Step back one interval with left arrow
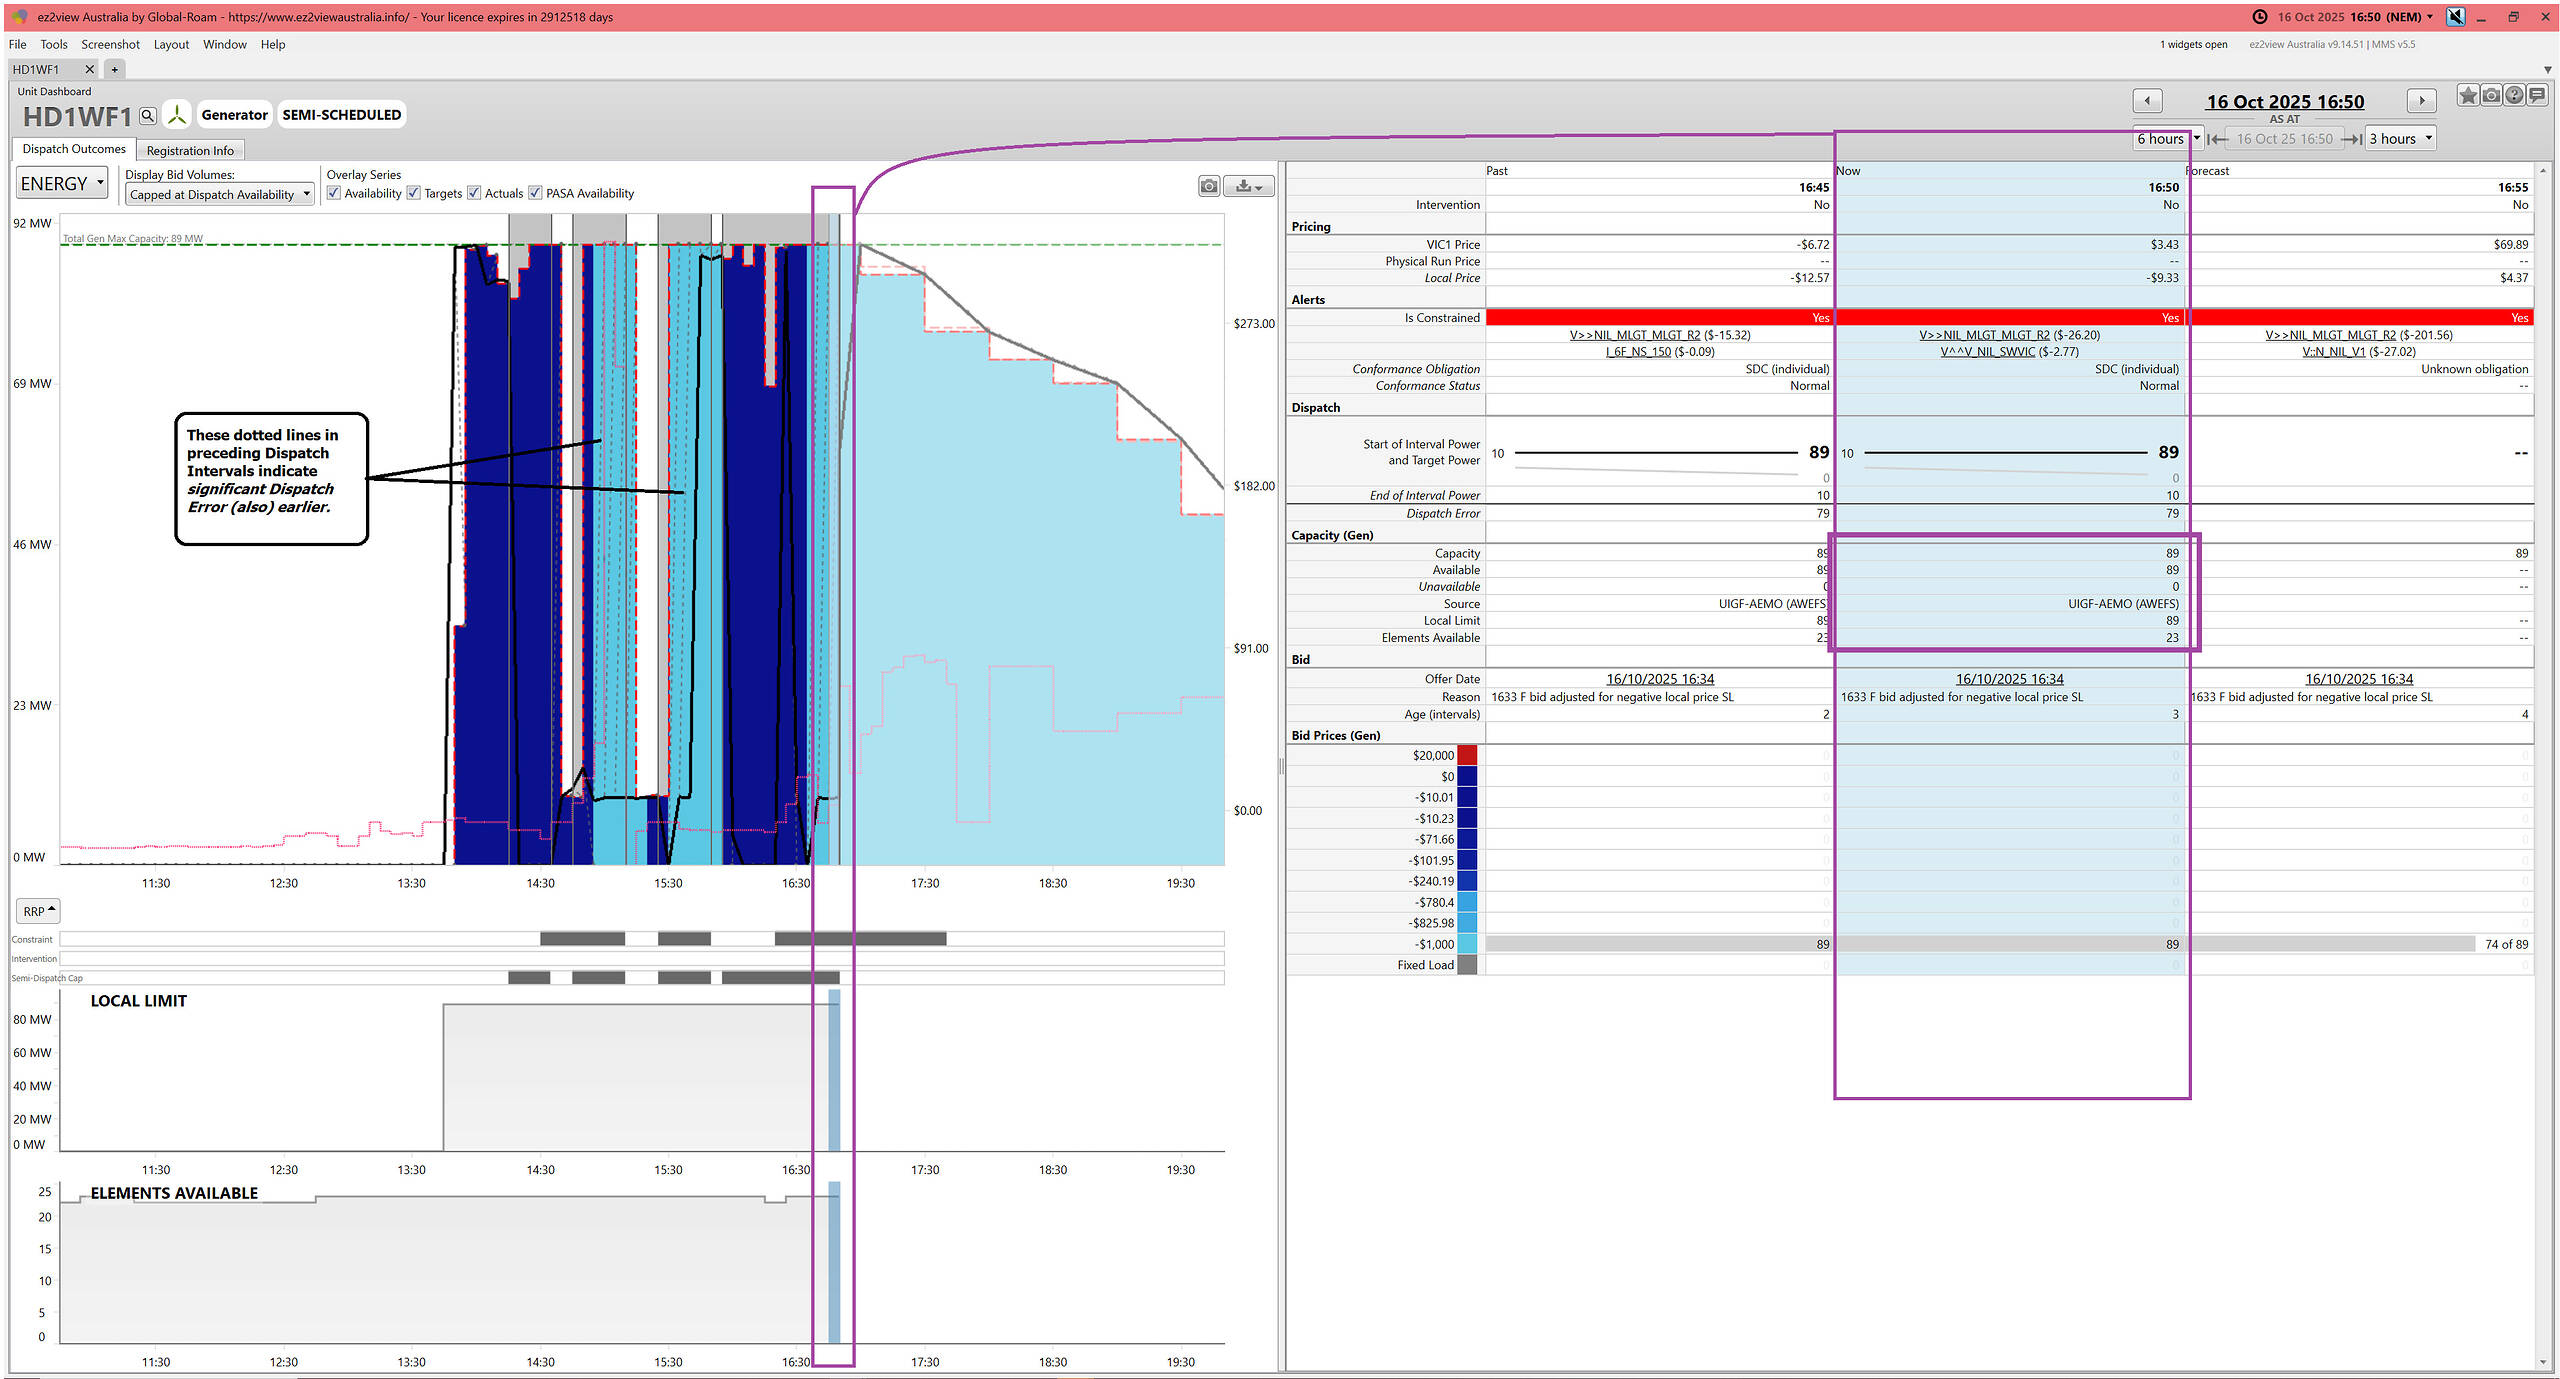 pyautogui.click(x=2147, y=101)
